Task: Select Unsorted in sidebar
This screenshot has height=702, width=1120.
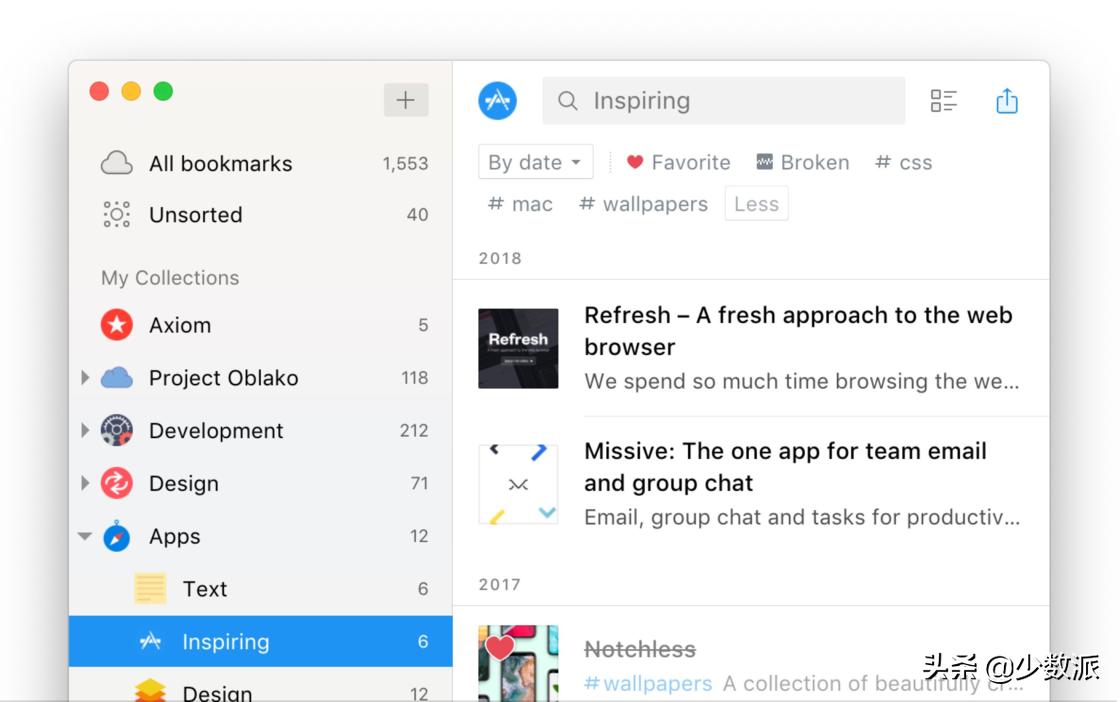Action: tap(261, 214)
